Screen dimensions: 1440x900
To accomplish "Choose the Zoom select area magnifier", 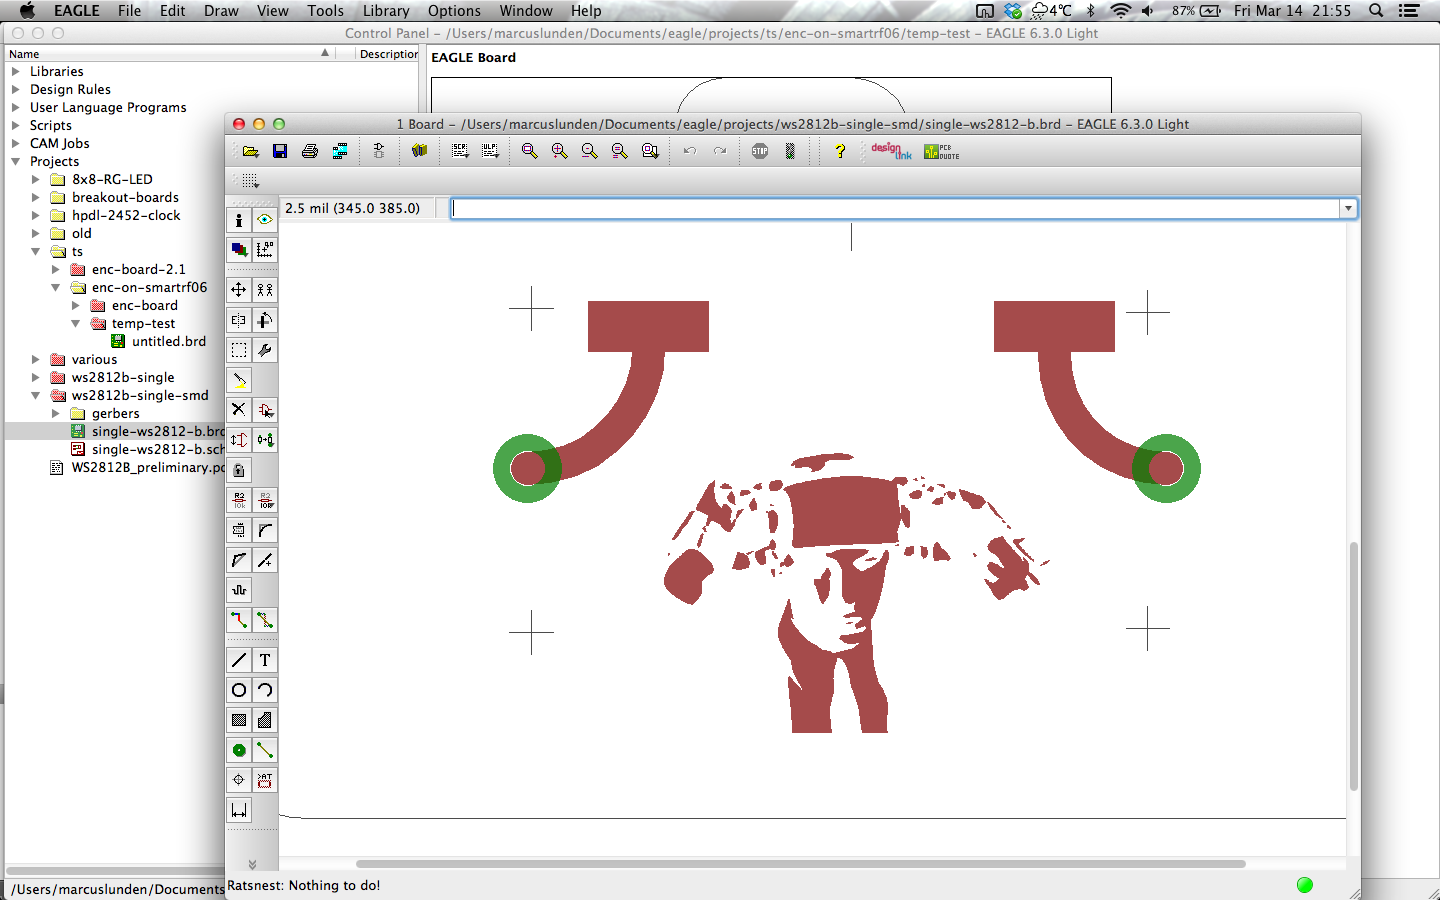I will tap(650, 151).
